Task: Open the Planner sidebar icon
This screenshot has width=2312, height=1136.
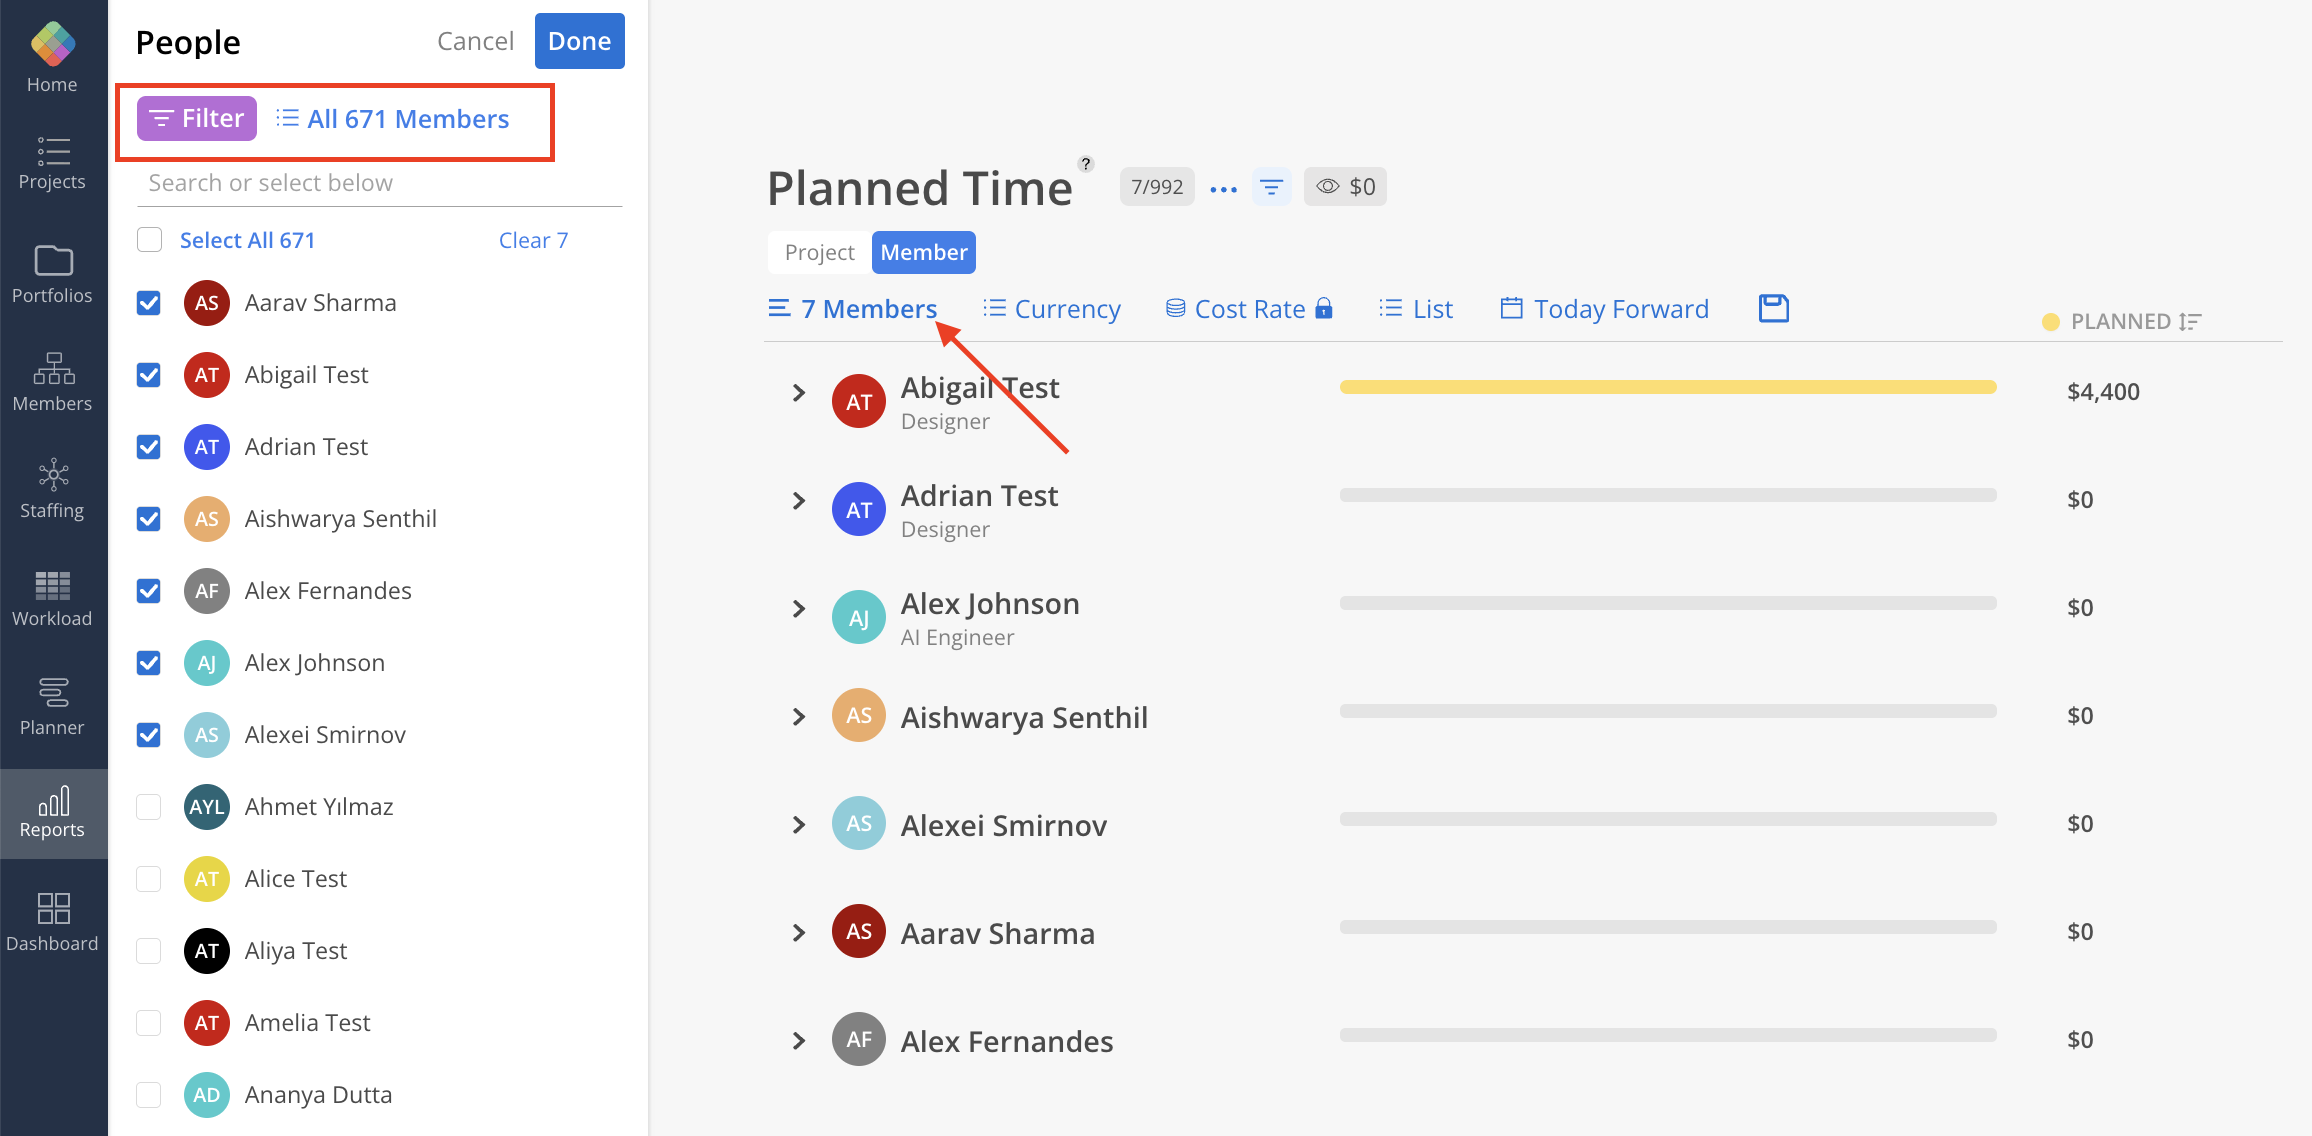Action: coord(52,706)
